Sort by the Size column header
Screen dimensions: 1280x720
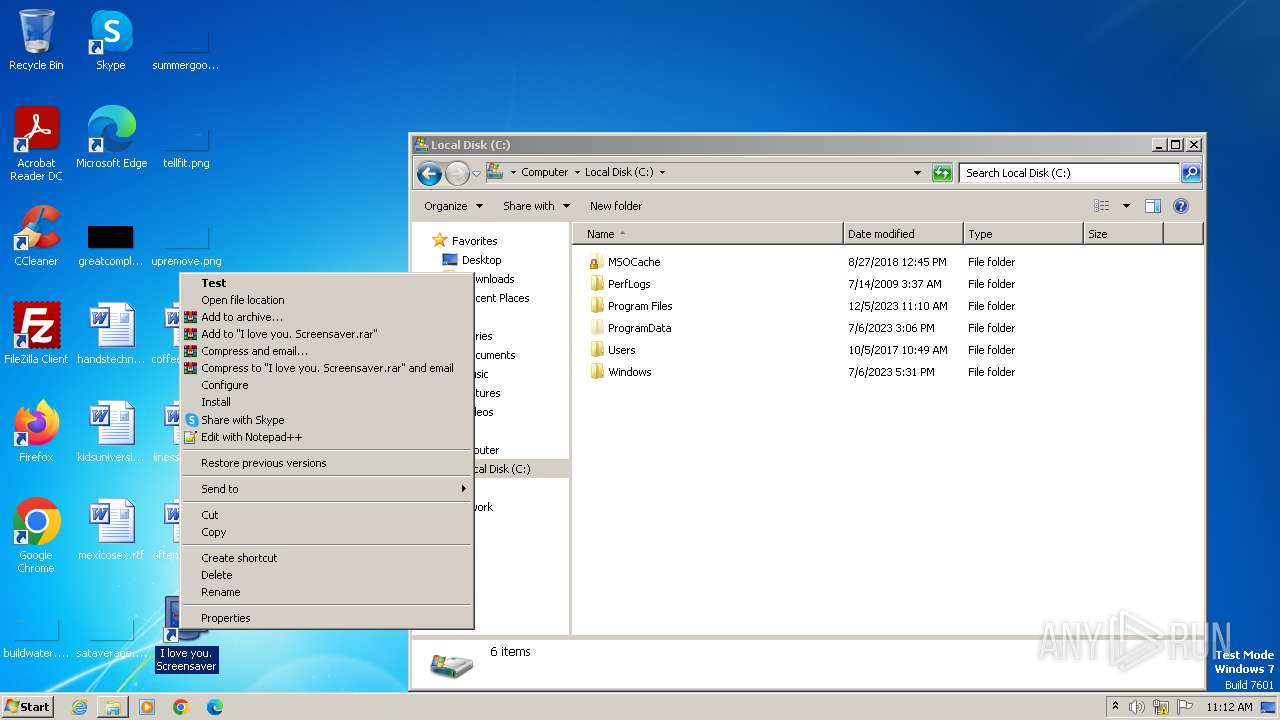point(1123,234)
